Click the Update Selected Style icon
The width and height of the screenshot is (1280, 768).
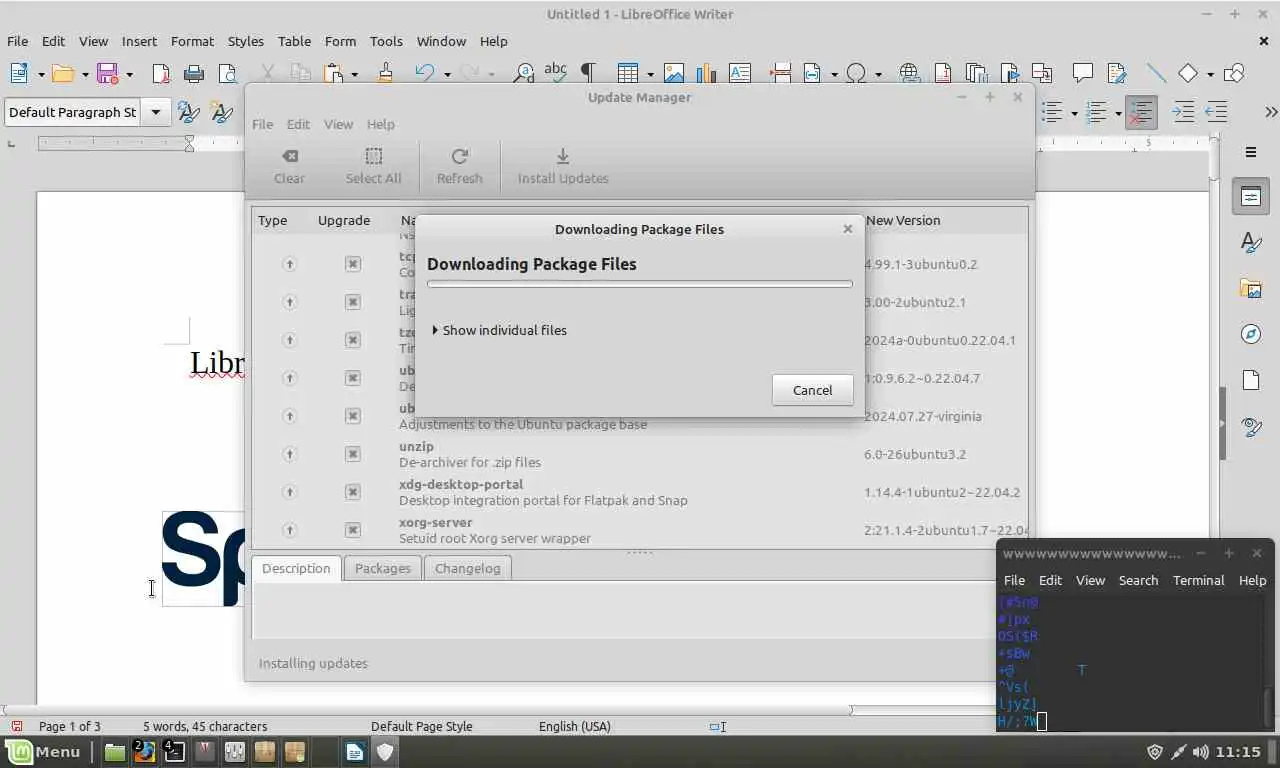189,112
